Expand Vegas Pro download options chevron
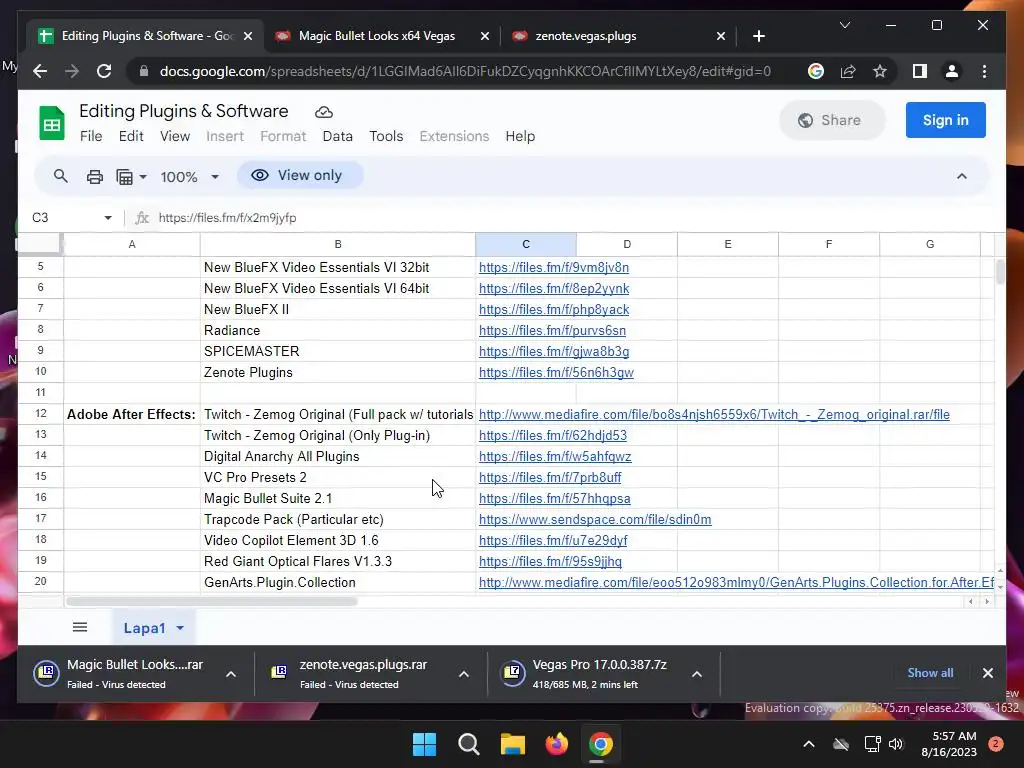The image size is (1024, 768). 697,674
